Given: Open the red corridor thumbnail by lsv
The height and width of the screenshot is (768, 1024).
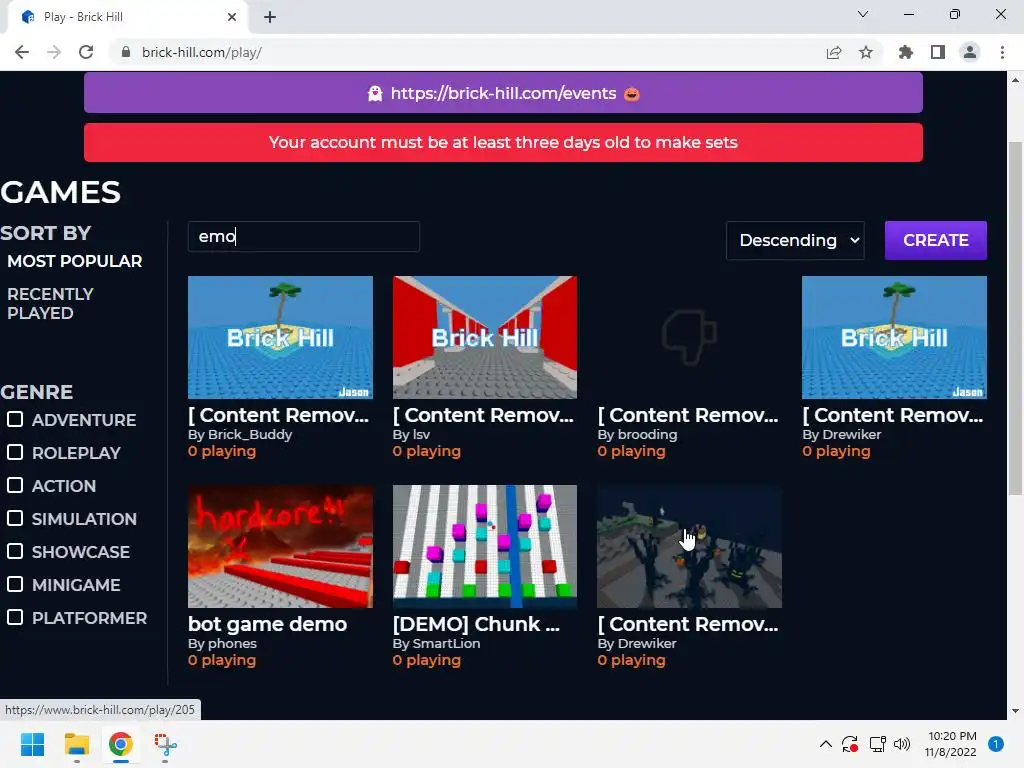Looking at the screenshot, I should 485,337.
